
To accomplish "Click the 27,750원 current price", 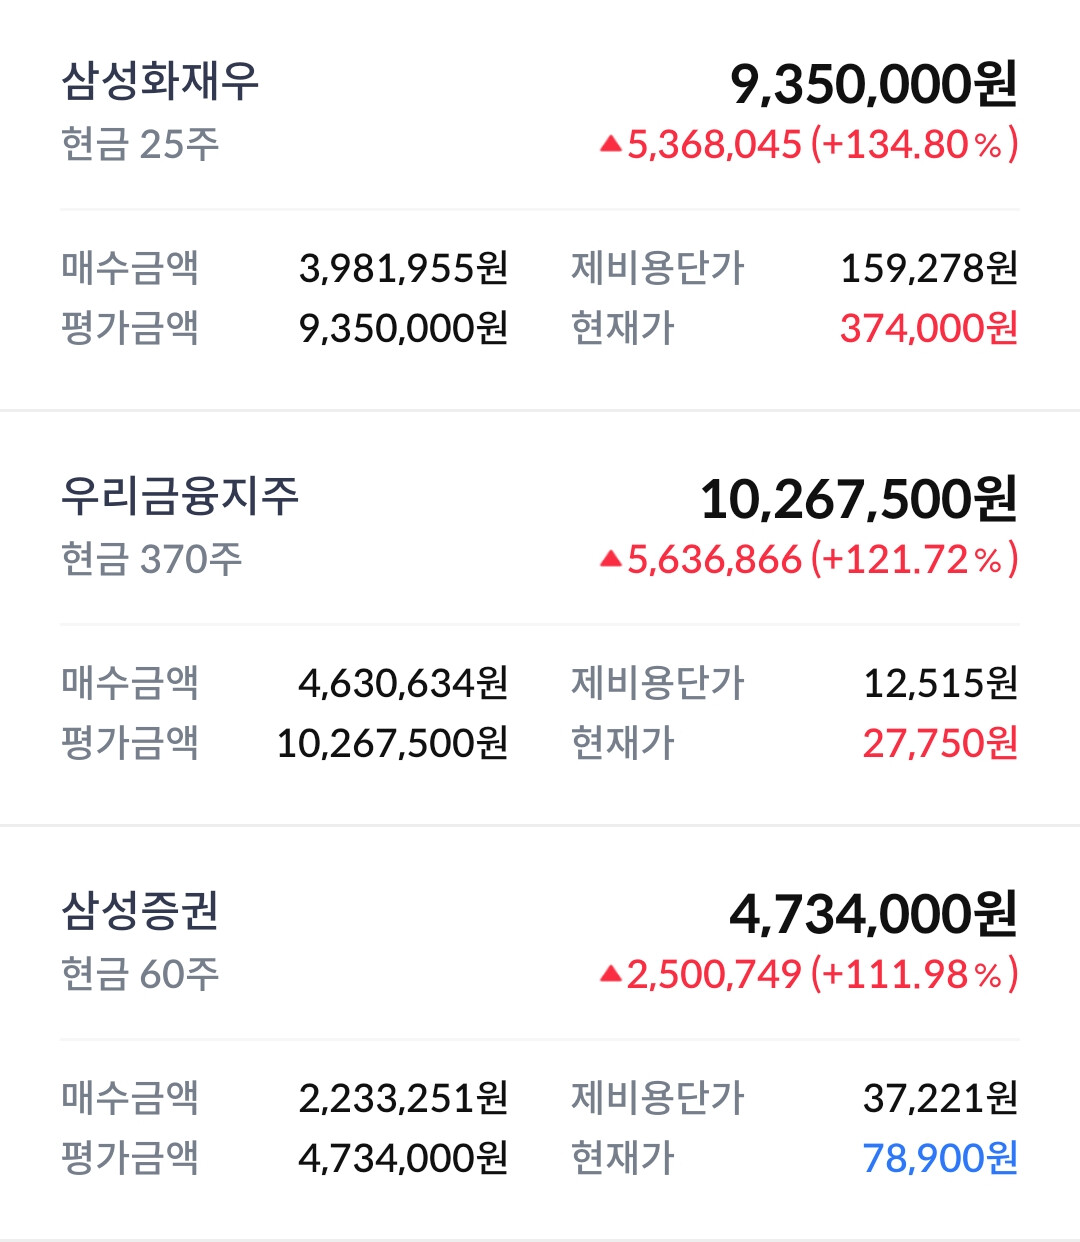I will pyautogui.click(x=940, y=743).
